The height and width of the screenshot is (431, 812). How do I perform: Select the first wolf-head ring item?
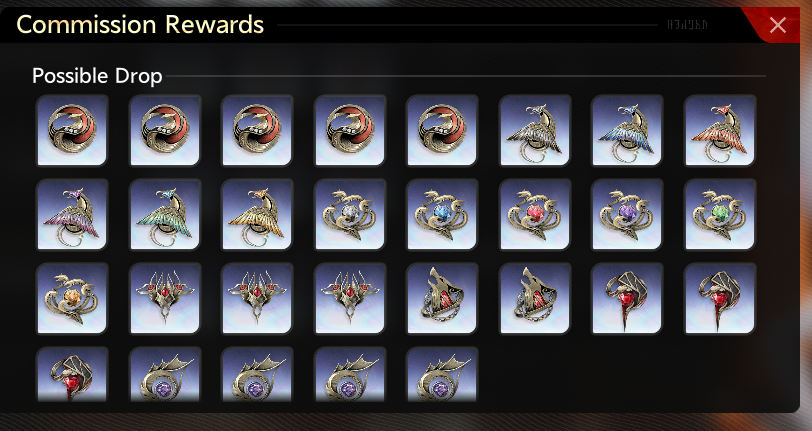point(442,298)
